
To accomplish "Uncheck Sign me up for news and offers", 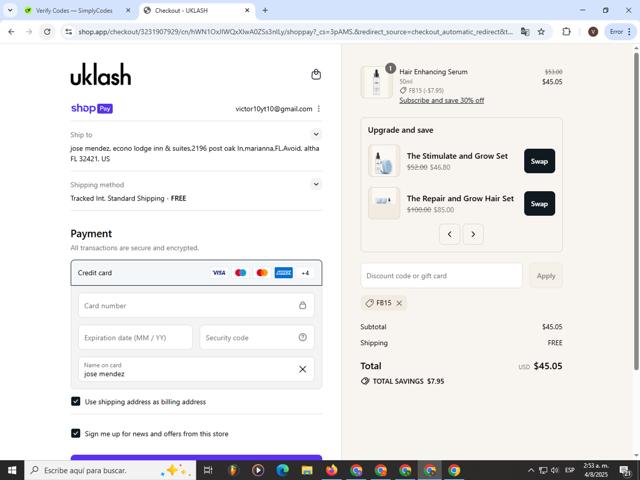I will click(76, 433).
